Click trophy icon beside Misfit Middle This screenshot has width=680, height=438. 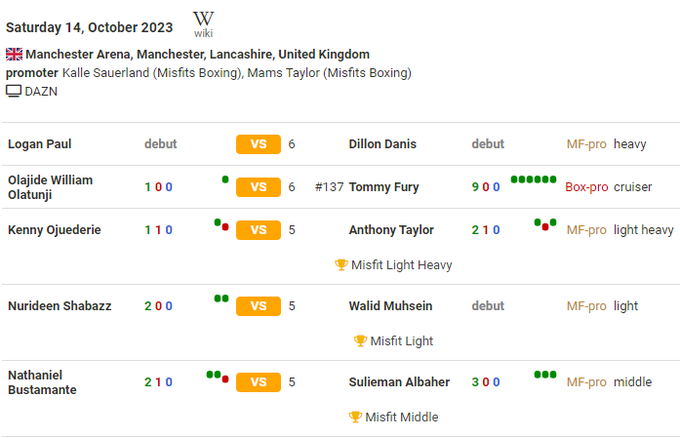point(355,417)
